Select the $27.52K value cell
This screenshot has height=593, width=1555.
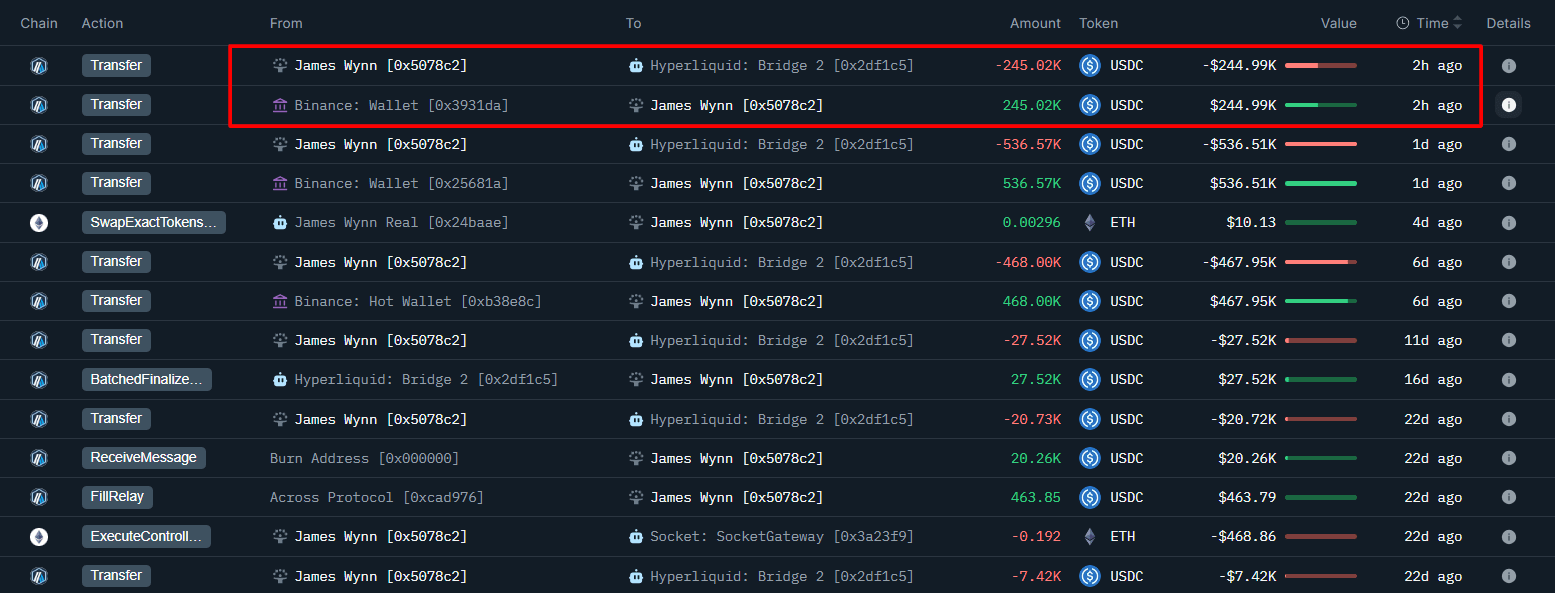(1247, 380)
